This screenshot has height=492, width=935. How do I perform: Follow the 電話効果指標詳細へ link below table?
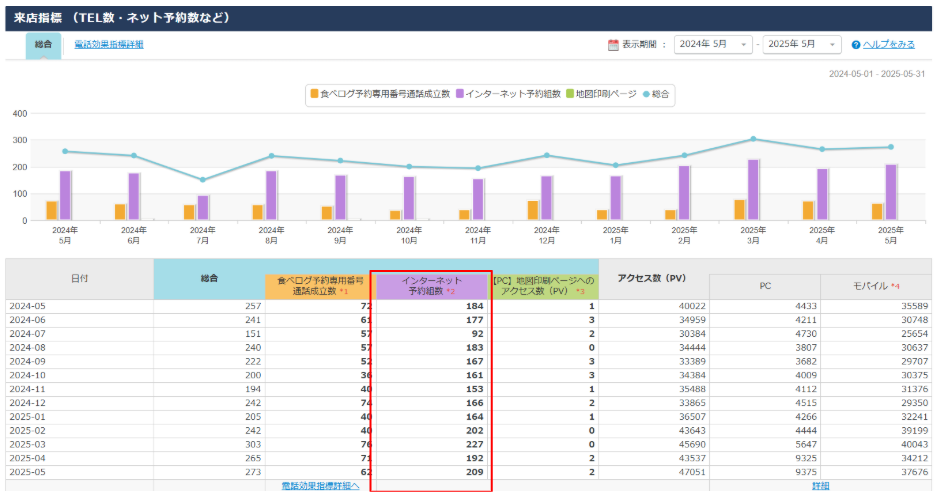(320, 486)
